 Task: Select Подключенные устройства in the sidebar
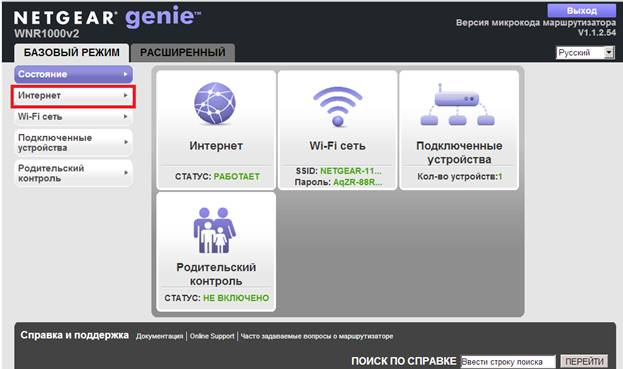click(74, 143)
